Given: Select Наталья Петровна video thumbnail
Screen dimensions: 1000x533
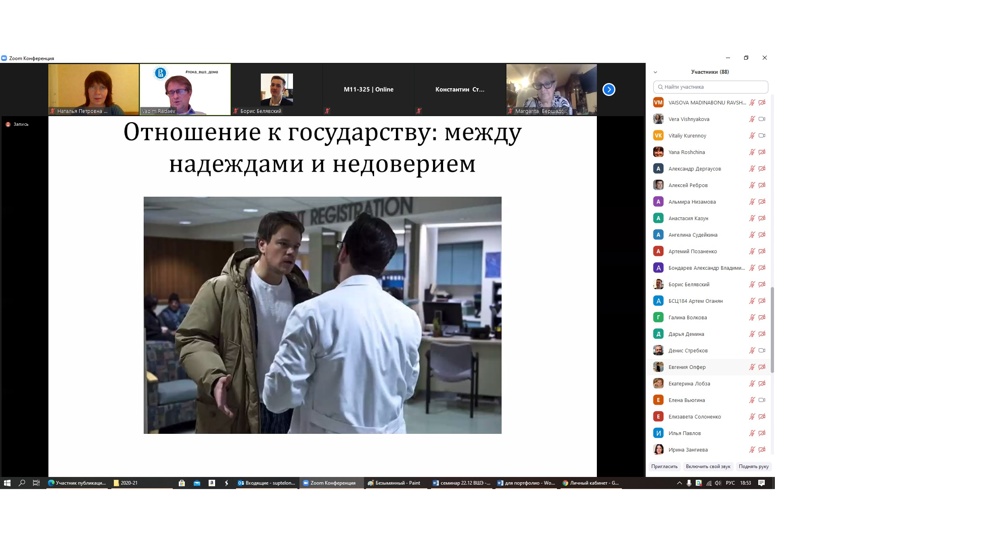Looking at the screenshot, I should [x=94, y=89].
